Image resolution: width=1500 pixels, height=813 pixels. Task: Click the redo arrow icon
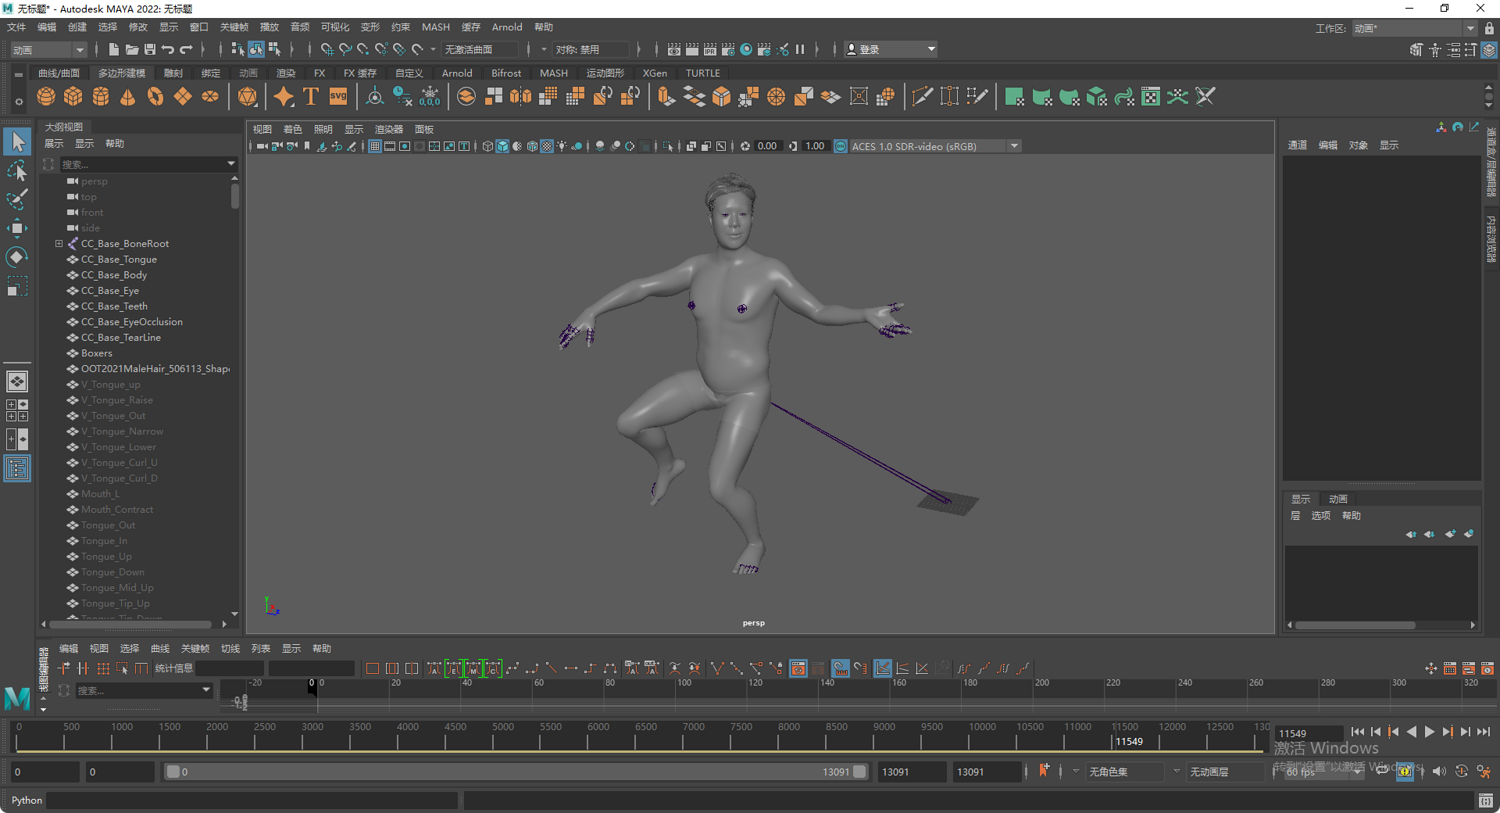click(x=186, y=49)
